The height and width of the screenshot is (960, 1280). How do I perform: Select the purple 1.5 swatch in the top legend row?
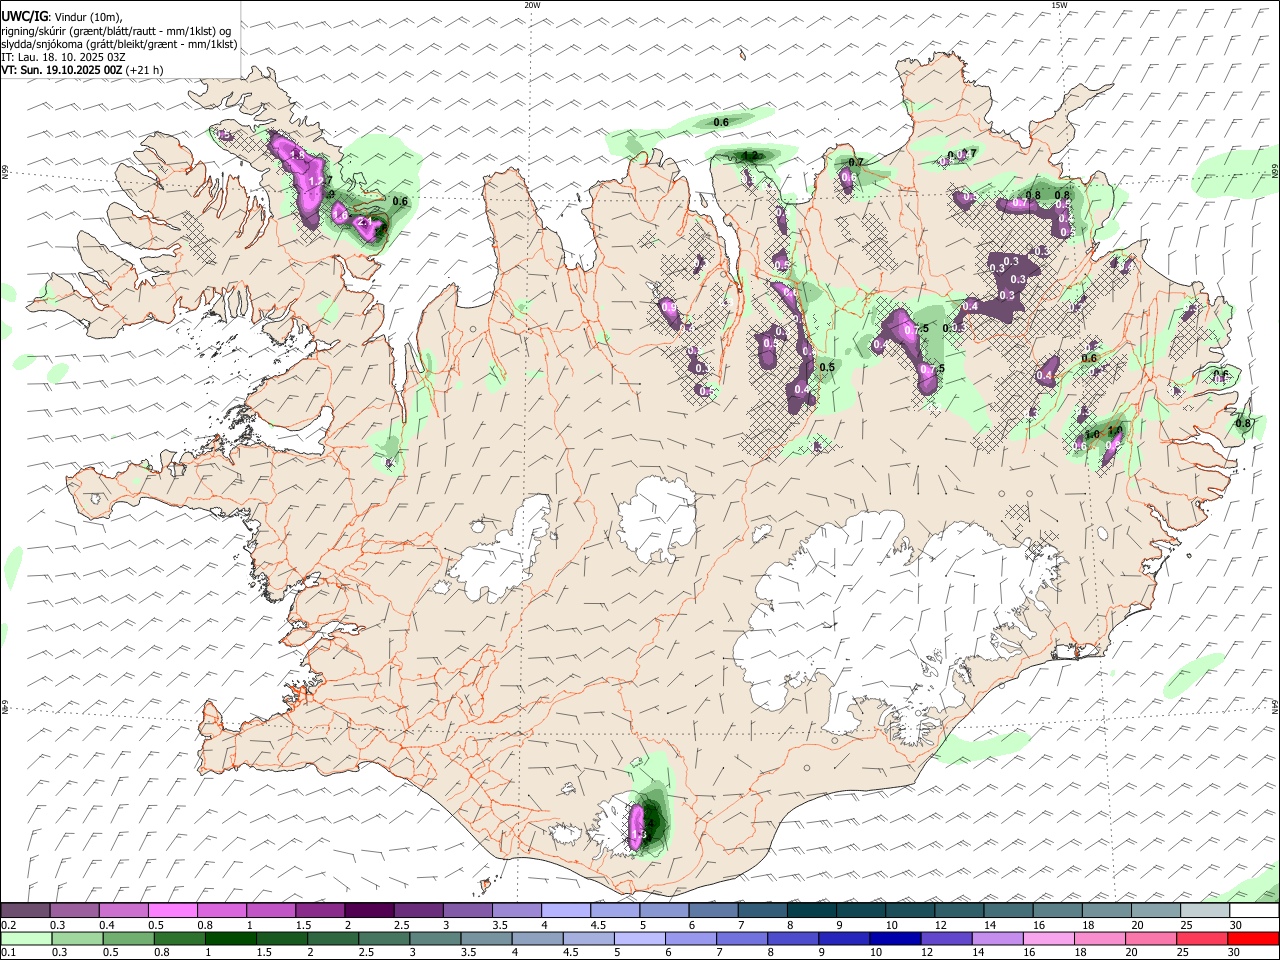(320, 911)
